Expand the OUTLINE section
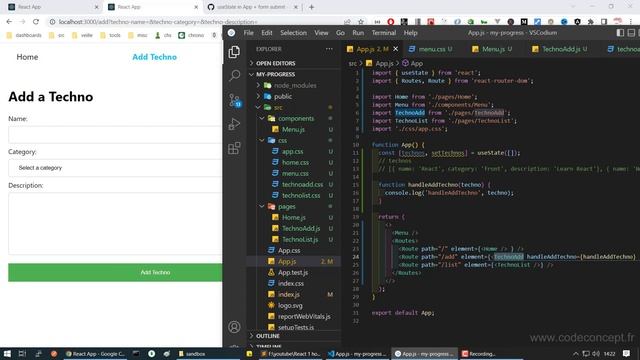 (294, 336)
